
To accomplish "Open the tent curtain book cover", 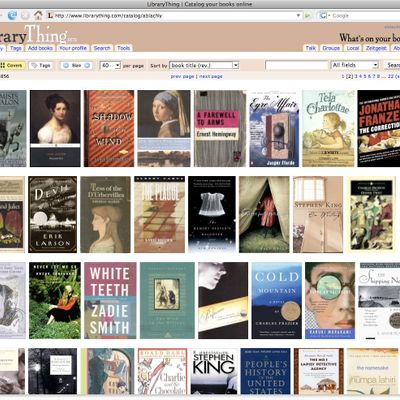I will pyautogui.click(x=264, y=215).
